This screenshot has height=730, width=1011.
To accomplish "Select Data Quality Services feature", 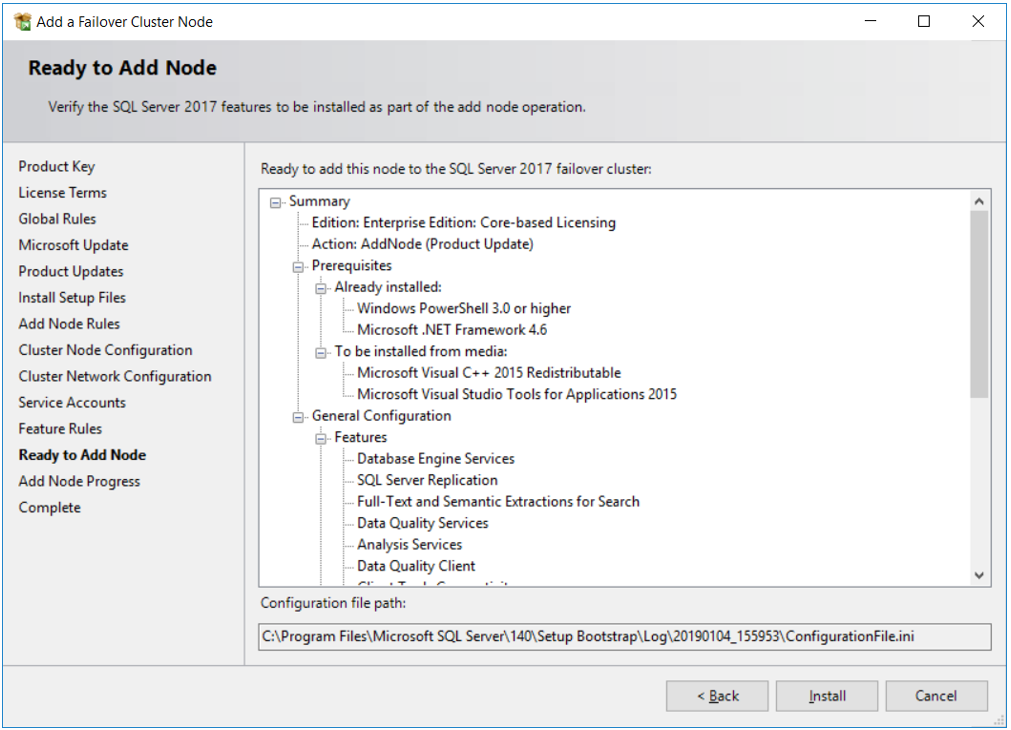I will [x=422, y=523].
